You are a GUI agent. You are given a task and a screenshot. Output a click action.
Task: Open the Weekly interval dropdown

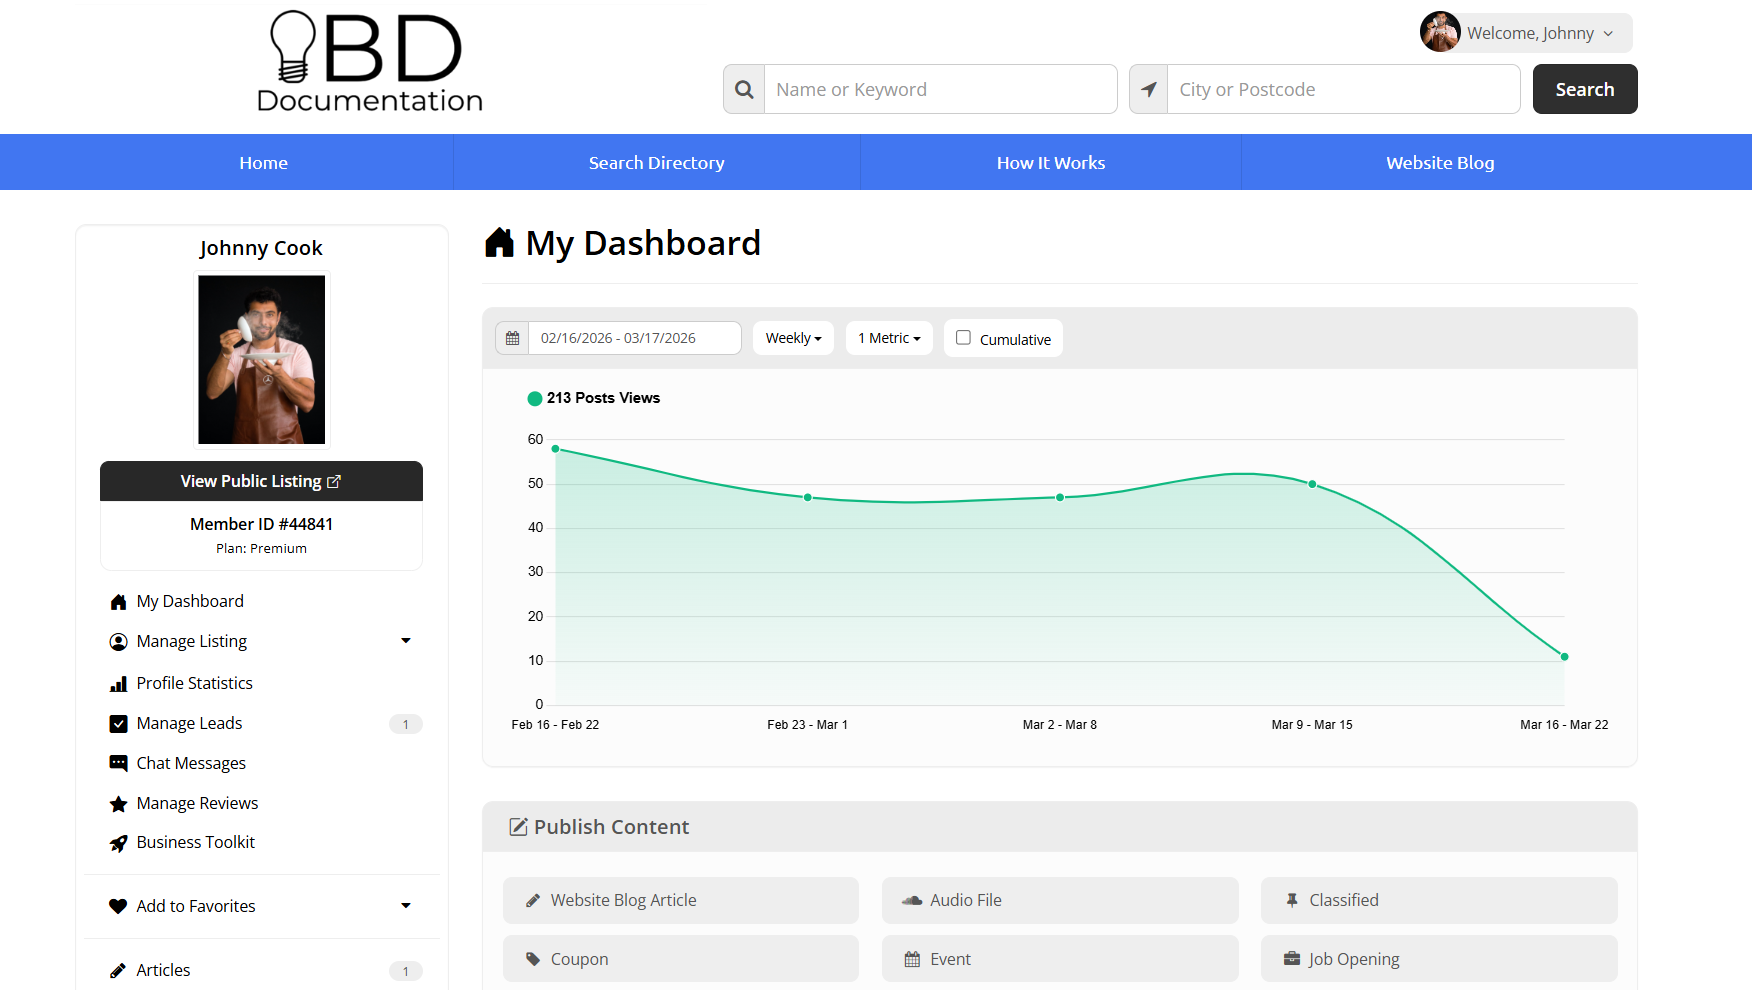793,338
